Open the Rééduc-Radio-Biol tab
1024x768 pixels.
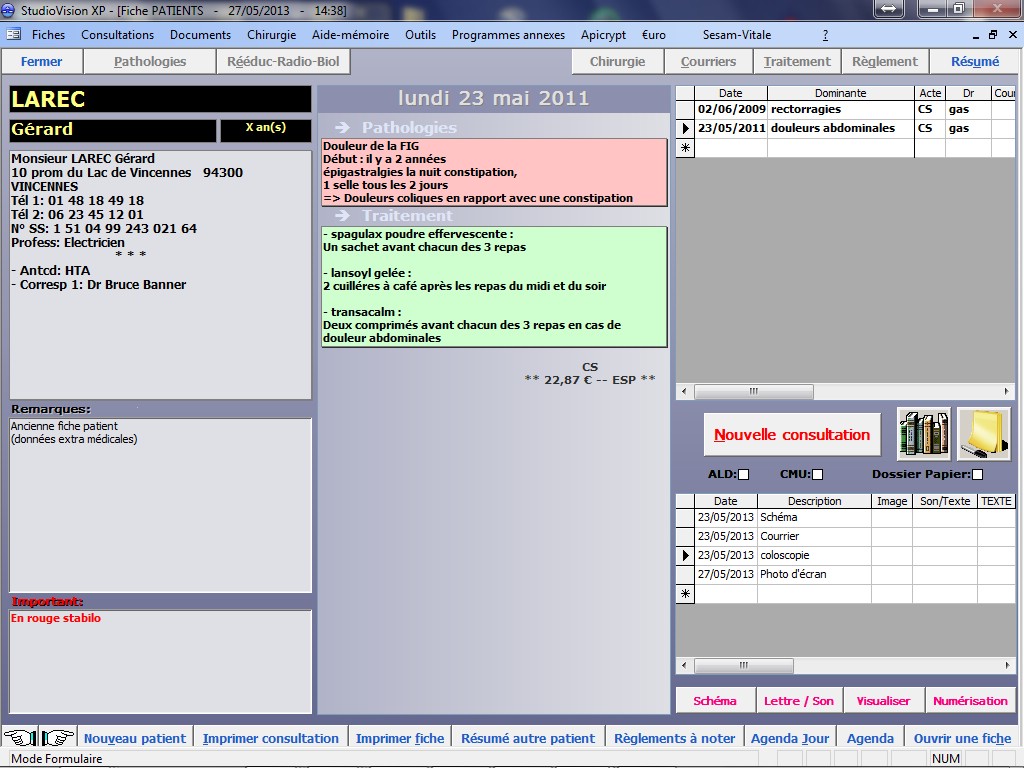click(x=283, y=62)
